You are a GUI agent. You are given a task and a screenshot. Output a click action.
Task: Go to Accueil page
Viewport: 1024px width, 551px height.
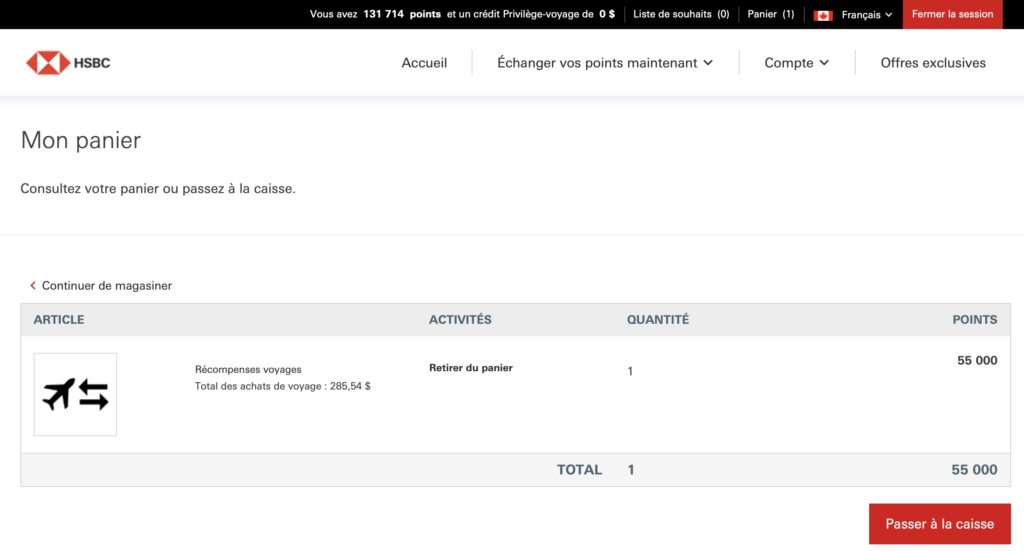[424, 63]
